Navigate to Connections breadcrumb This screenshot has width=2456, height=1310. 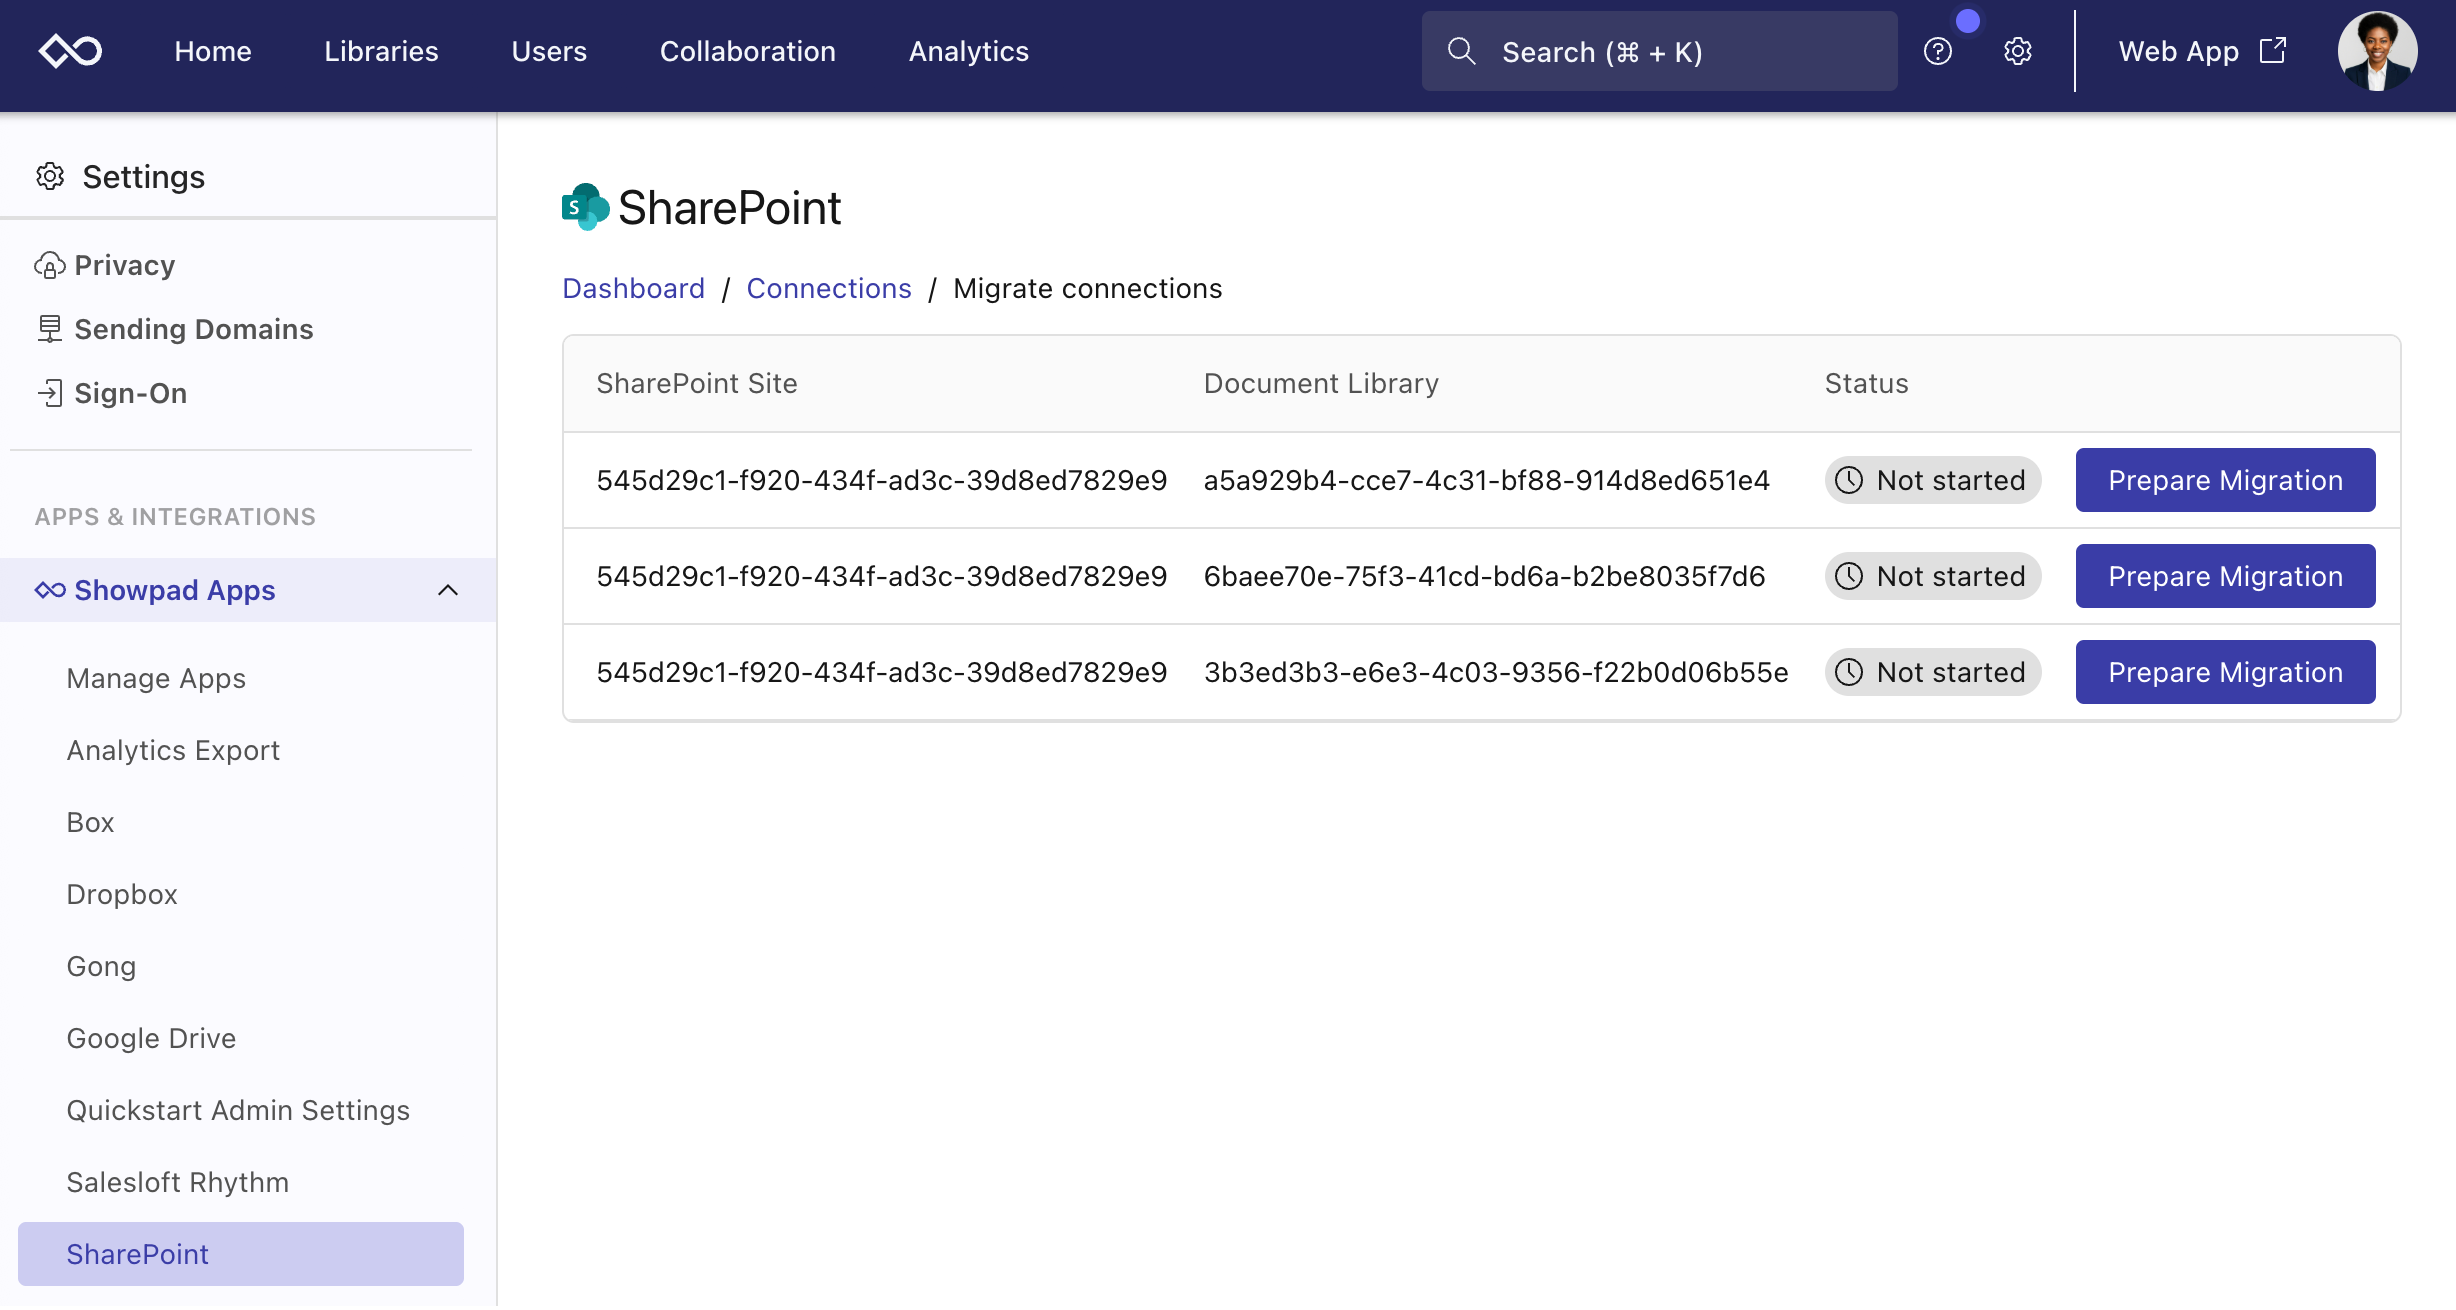[x=828, y=288]
